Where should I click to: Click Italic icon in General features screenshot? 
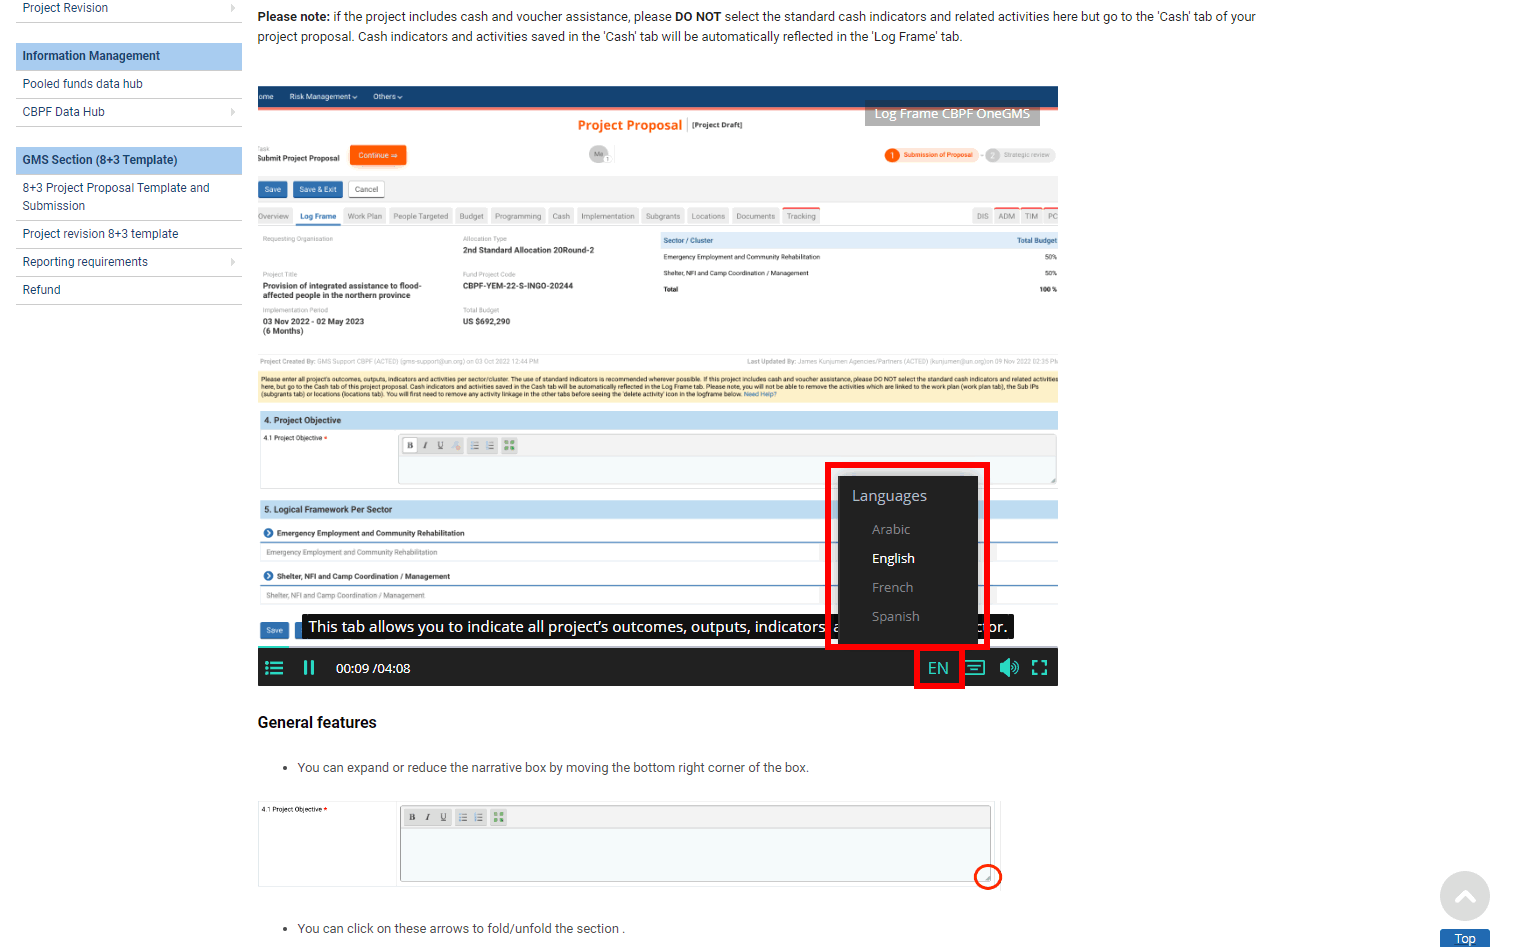tap(427, 817)
